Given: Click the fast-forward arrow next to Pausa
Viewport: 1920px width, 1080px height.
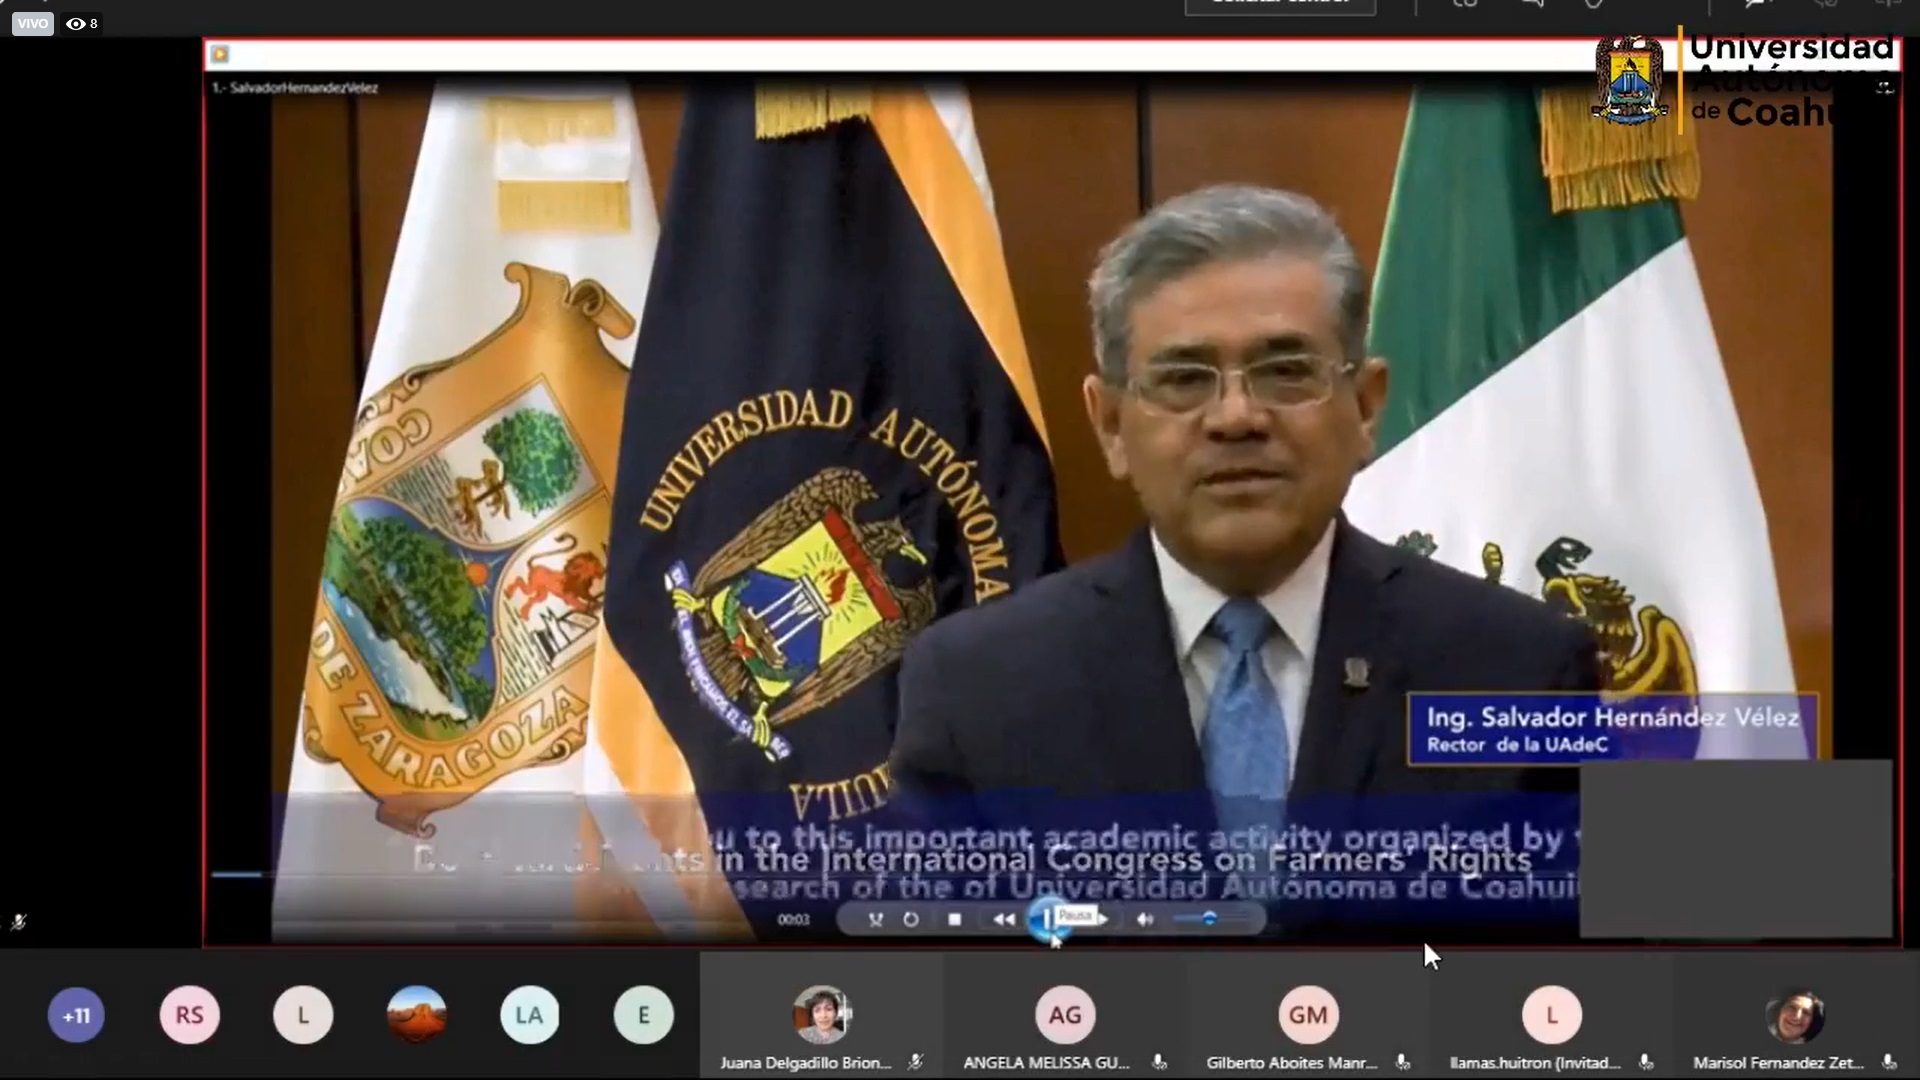Looking at the screenshot, I should [x=1103, y=918].
